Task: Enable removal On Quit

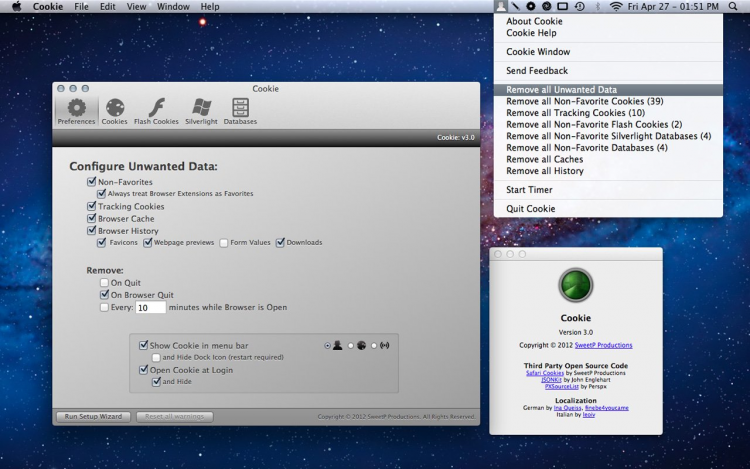Action: coord(104,283)
